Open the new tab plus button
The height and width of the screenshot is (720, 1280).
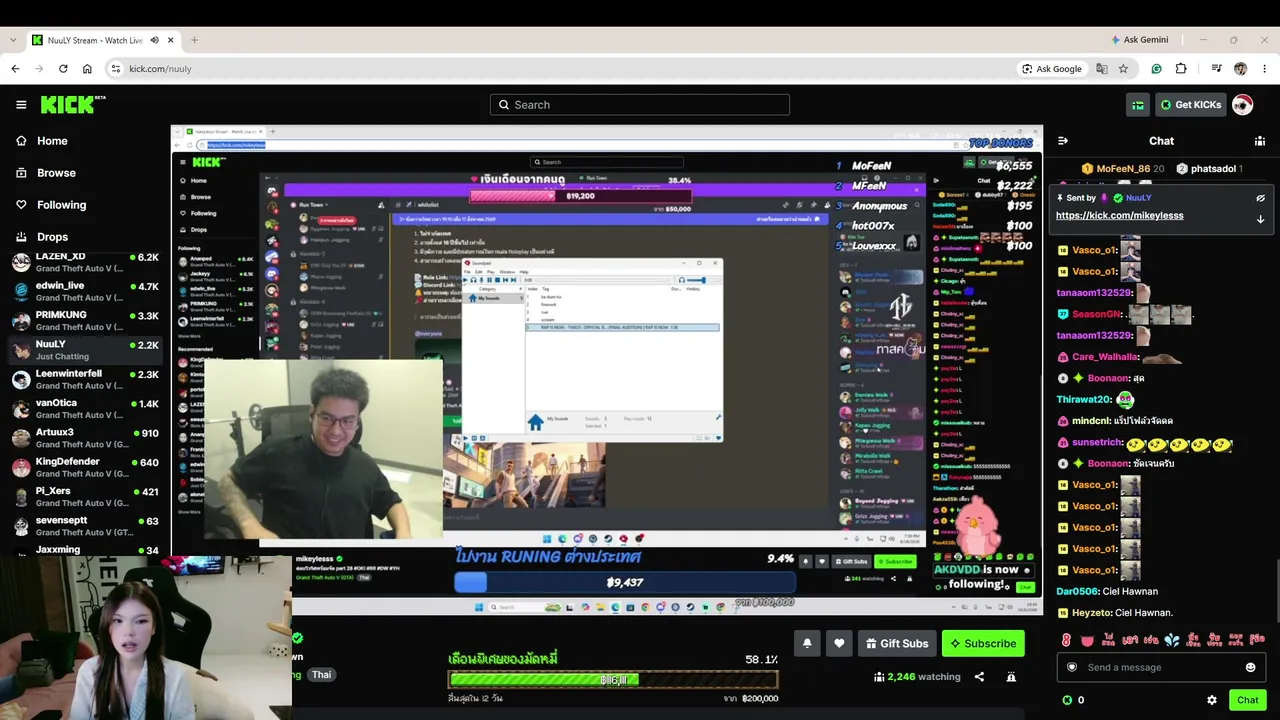tap(194, 40)
